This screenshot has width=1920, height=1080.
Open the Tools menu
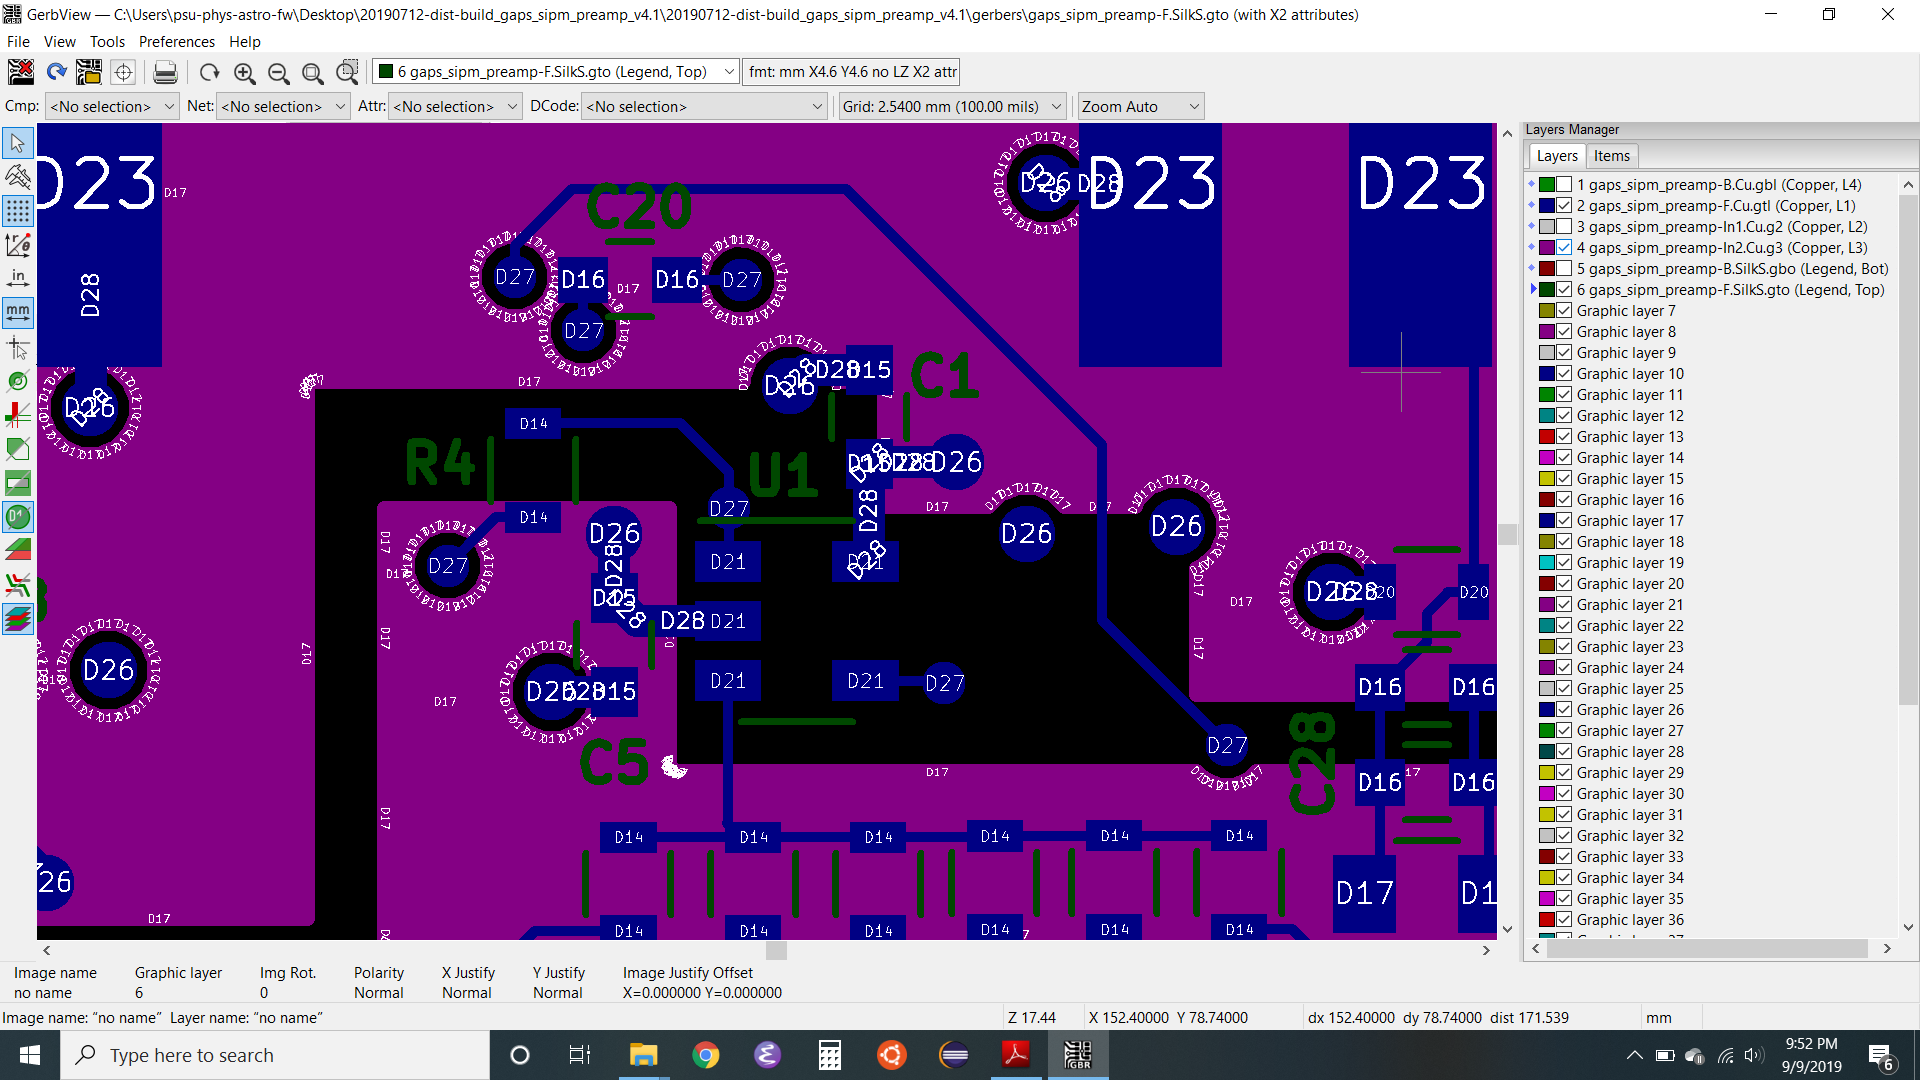click(107, 42)
